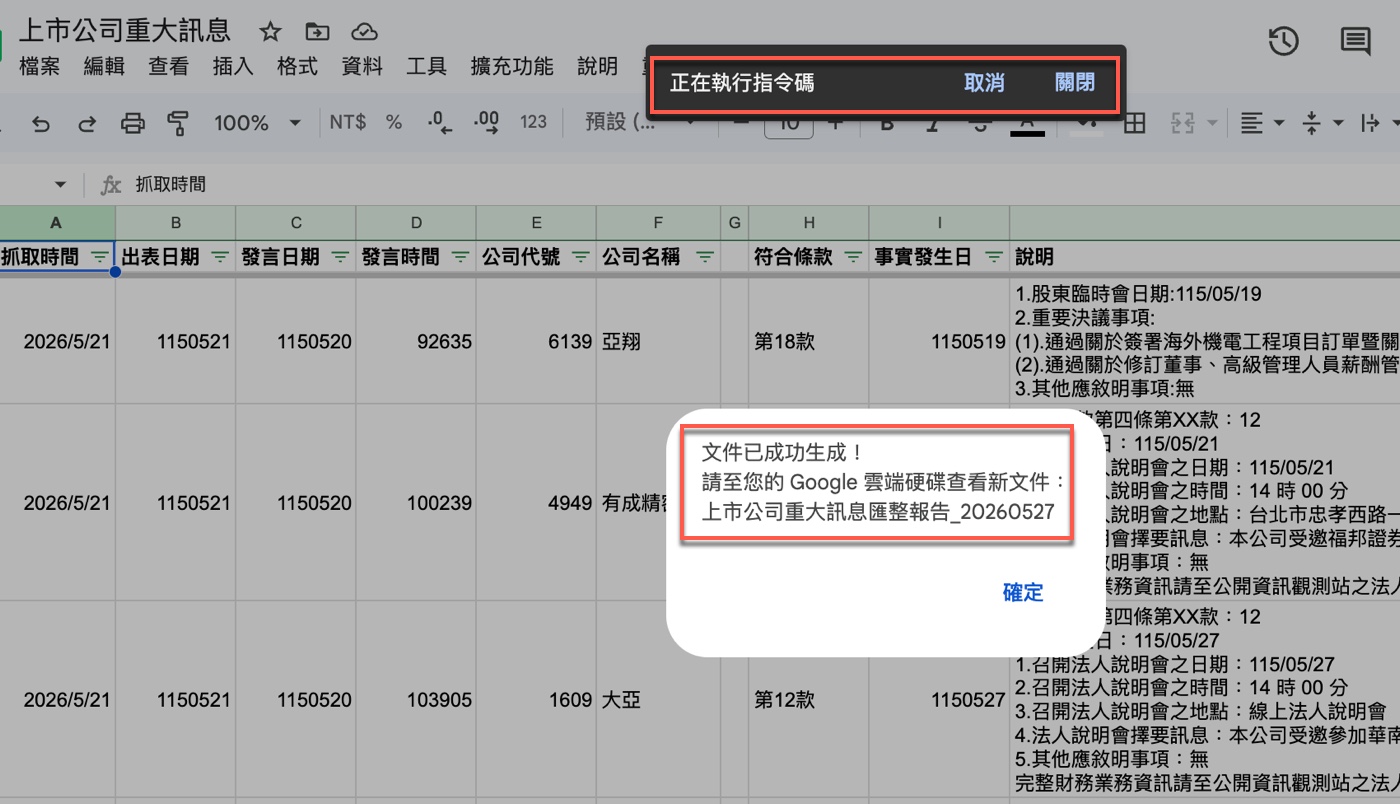The width and height of the screenshot is (1400, 804).
Task: Select company code cell 6139
Action: click(x=536, y=342)
